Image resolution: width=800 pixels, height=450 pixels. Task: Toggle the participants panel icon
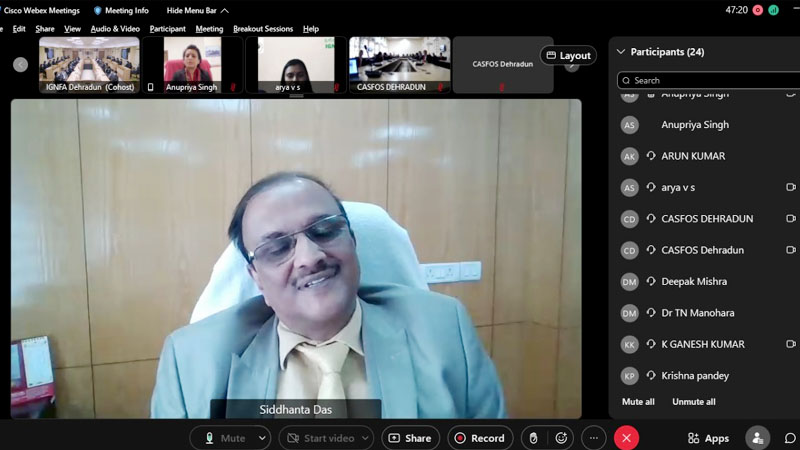coord(757,438)
